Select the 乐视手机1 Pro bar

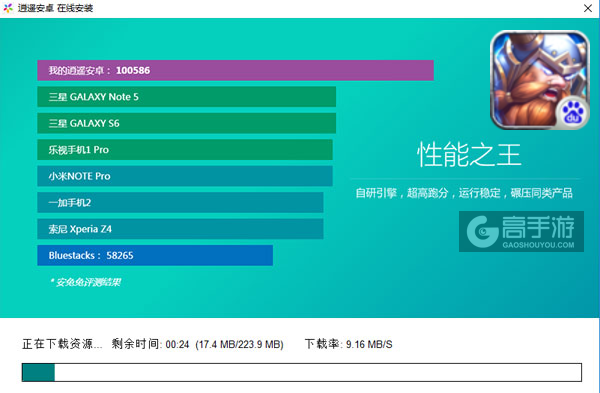pyautogui.click(x=185, y=150)
